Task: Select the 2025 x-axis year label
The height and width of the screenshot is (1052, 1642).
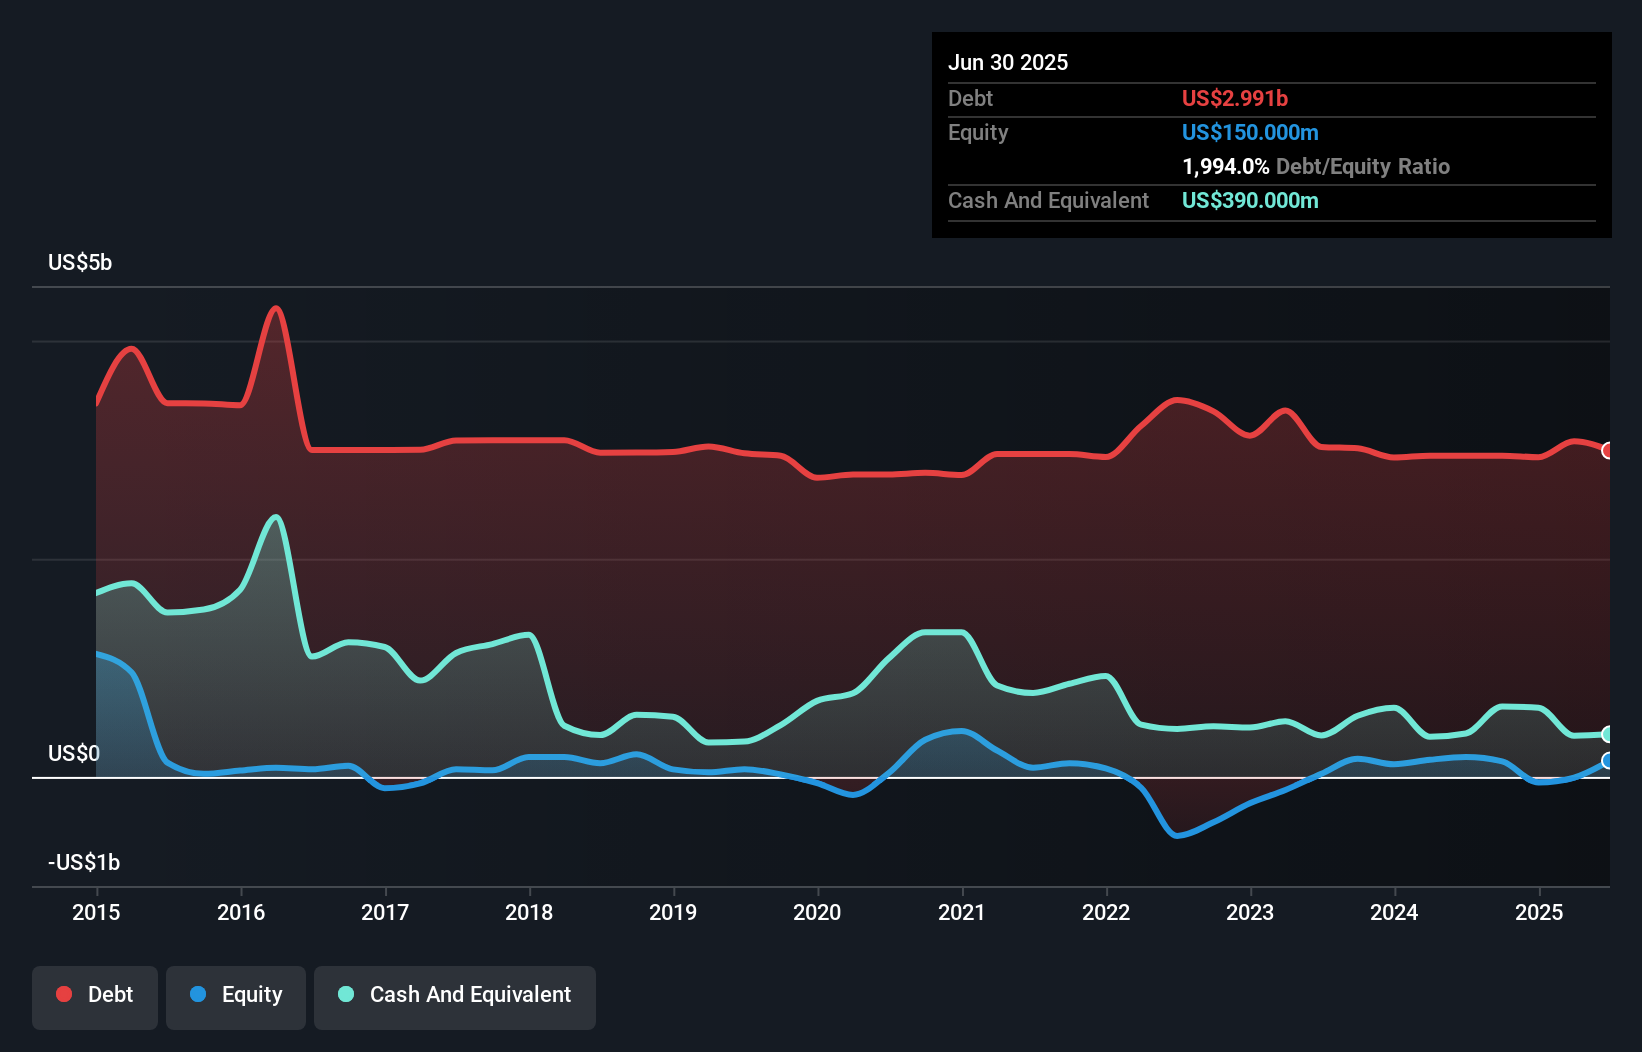Action: pos(1538,912)
